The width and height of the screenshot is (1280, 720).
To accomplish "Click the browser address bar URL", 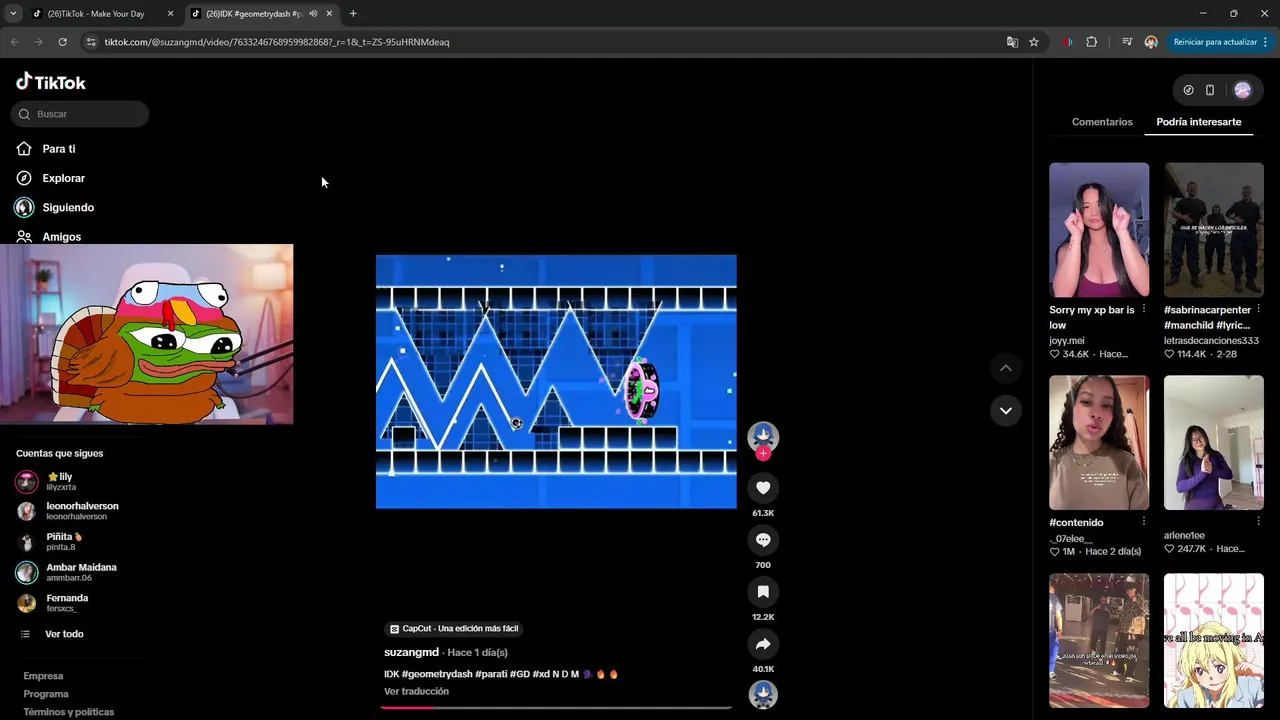I will click(277, 42).
